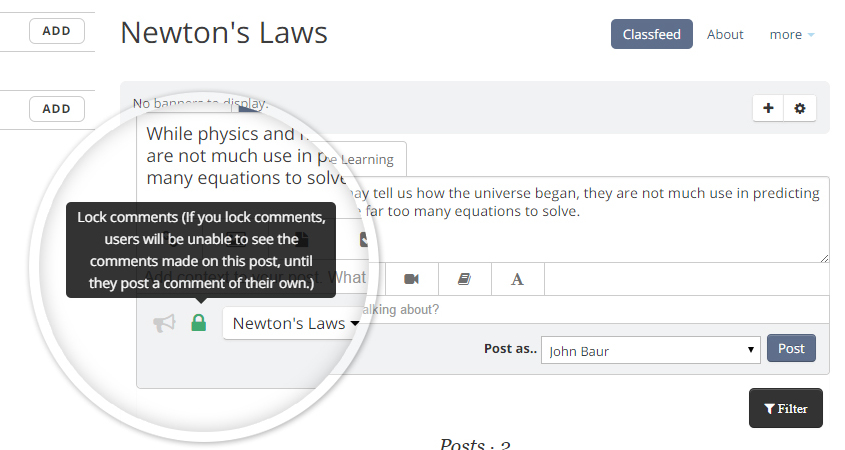Open banner settings gear icon

tap(800, 108)
